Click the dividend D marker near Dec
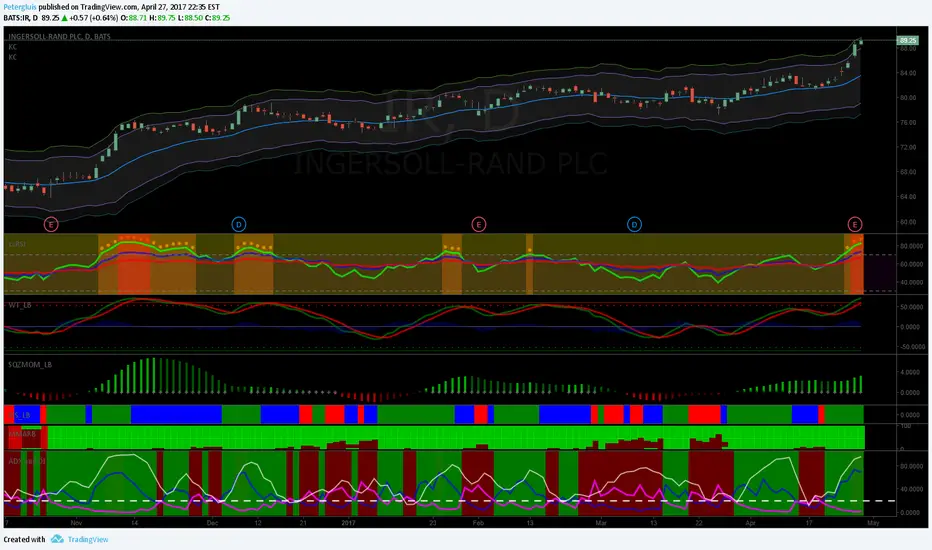The height and width of the screenshot is (550, 932). point(238,224)
